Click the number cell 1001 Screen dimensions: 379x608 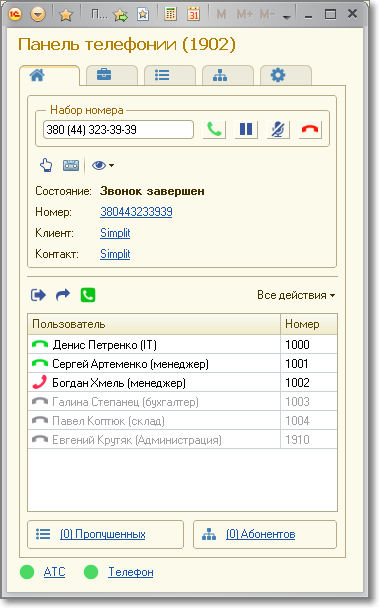click(309, 364)
